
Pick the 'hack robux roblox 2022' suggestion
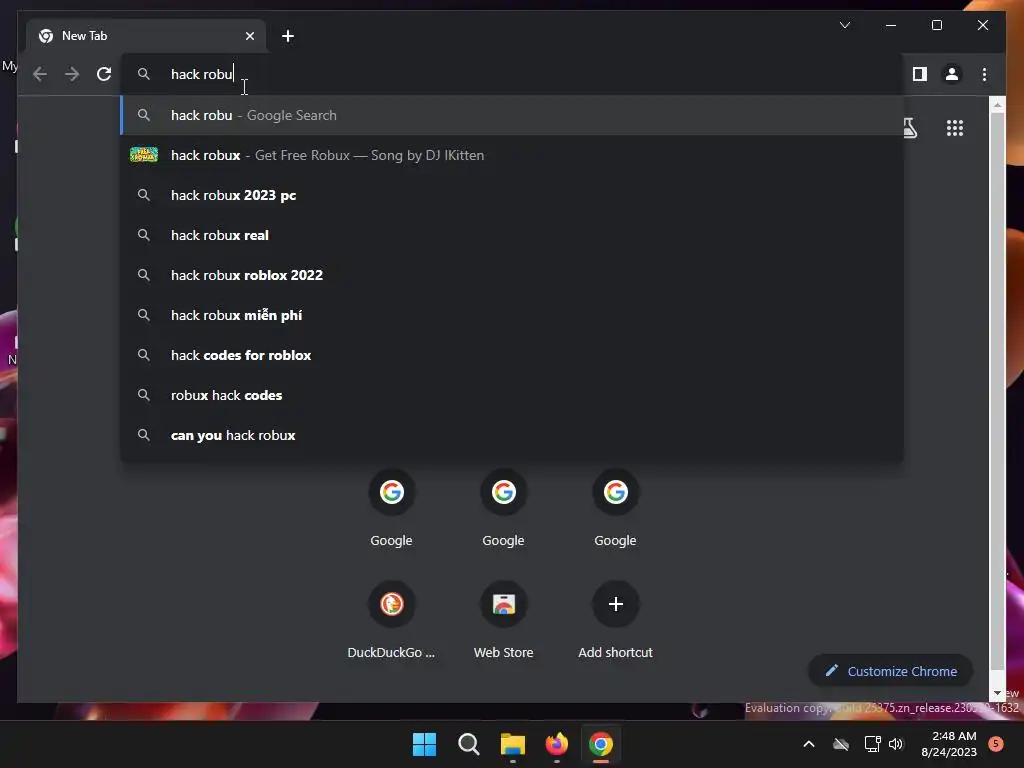pyautogui.click(x=512, y=275)
